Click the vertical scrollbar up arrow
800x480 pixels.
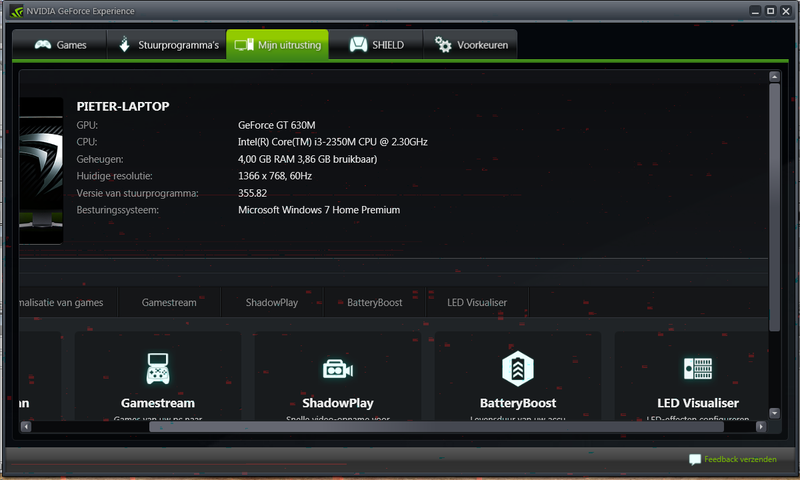click(774, 77)
